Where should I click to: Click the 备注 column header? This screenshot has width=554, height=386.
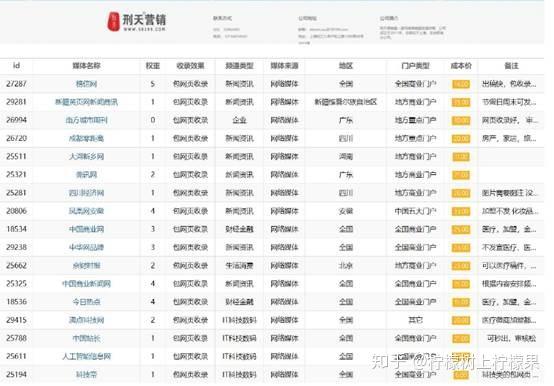511,66
